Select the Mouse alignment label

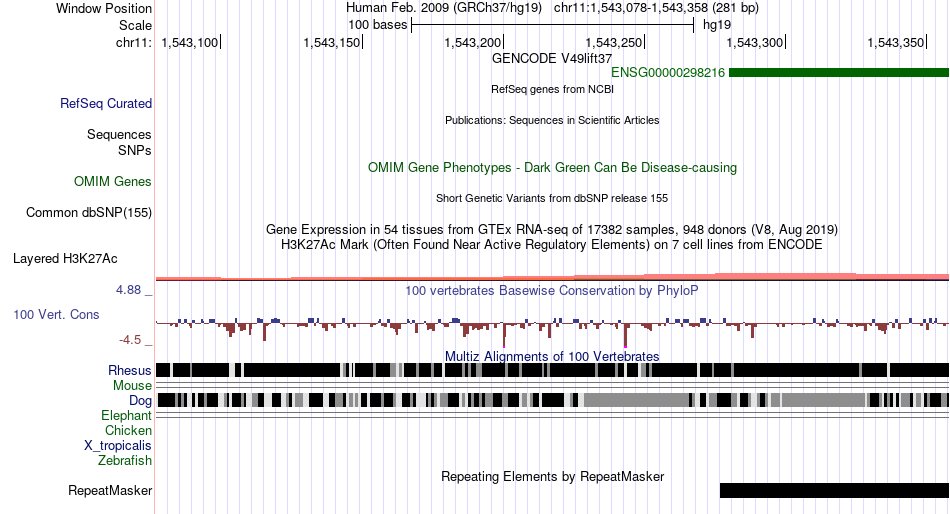tap(132, 386)
